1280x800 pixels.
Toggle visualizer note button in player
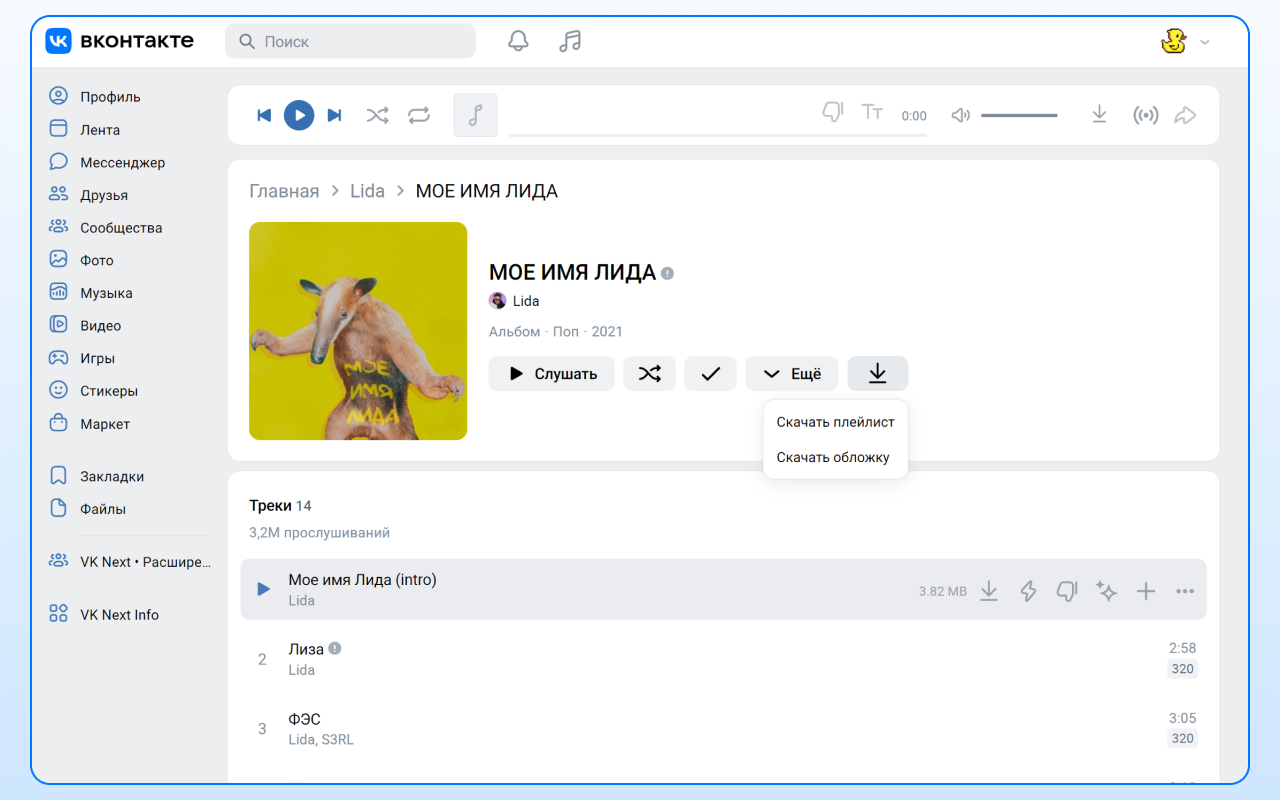click(x=475, y=114)
